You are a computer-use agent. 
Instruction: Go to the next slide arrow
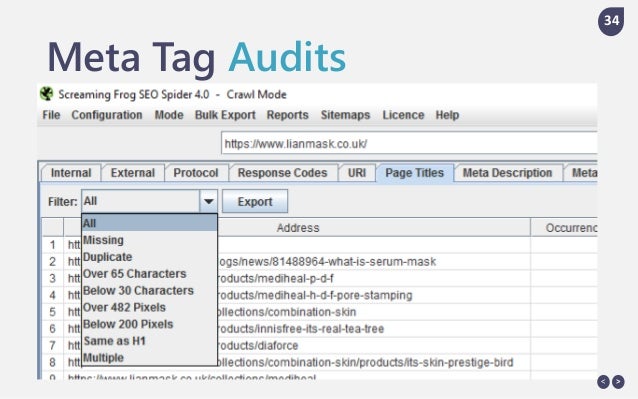[x=618, y=382]
